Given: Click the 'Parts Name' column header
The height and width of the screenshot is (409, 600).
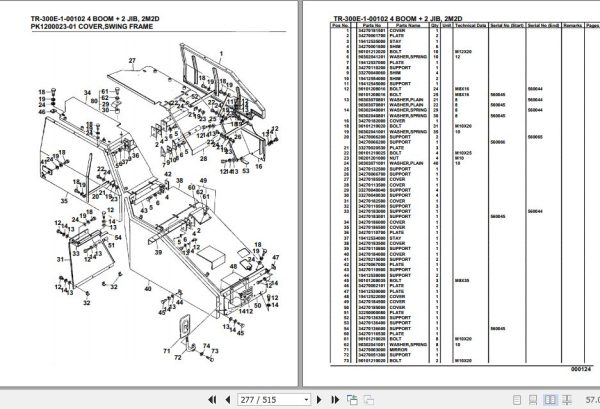Looking at the screenshot, I should (x=408, y=25).
